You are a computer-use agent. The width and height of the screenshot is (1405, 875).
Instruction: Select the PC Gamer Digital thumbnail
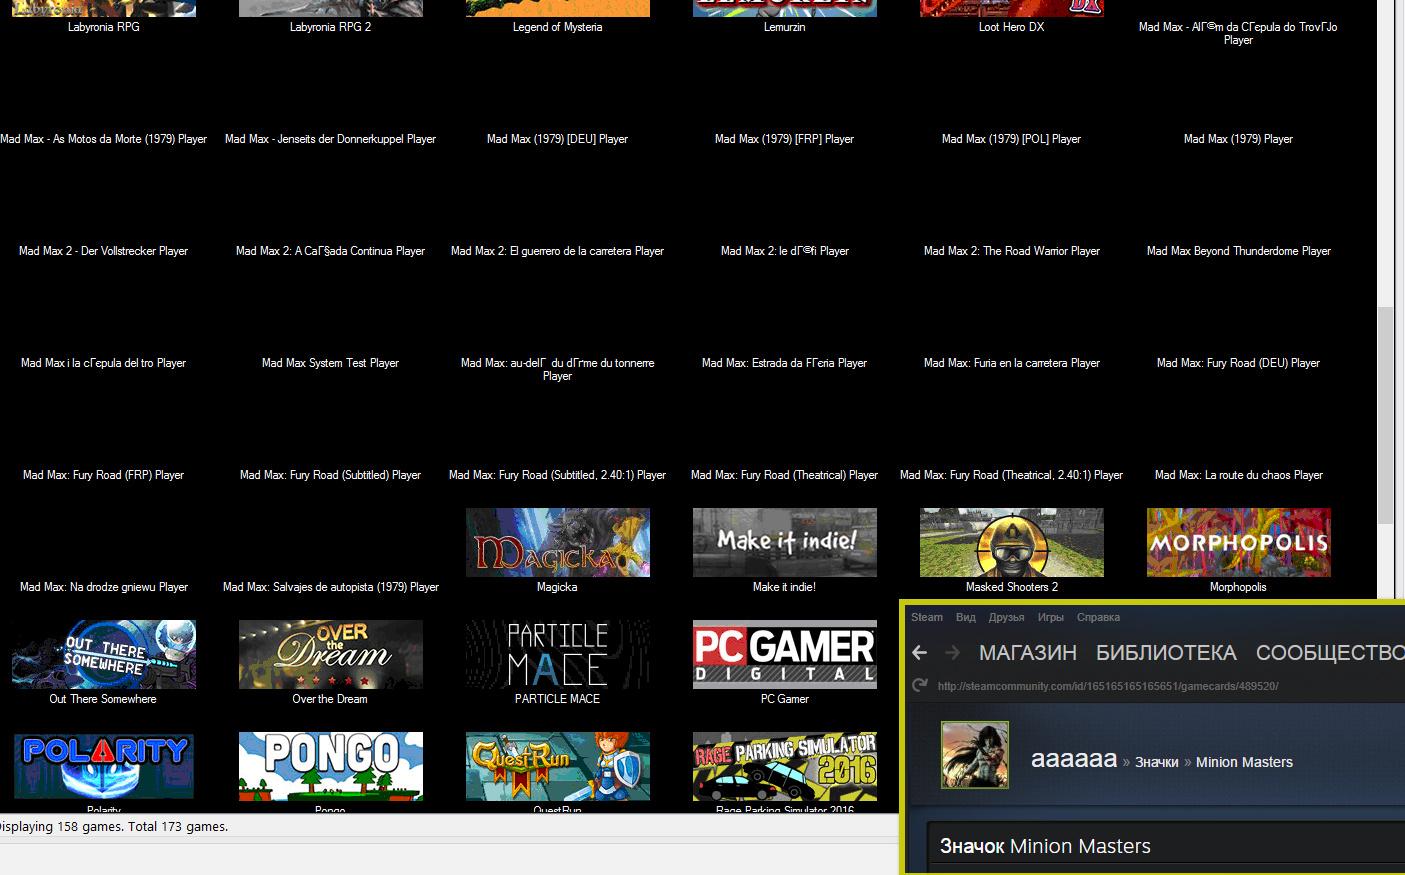pos(785,654)
